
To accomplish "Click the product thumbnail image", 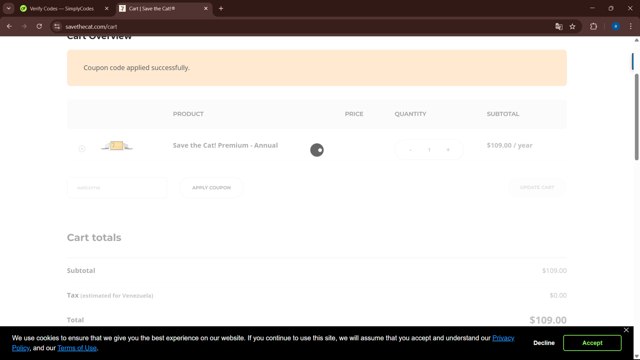I will pos(117,146).
